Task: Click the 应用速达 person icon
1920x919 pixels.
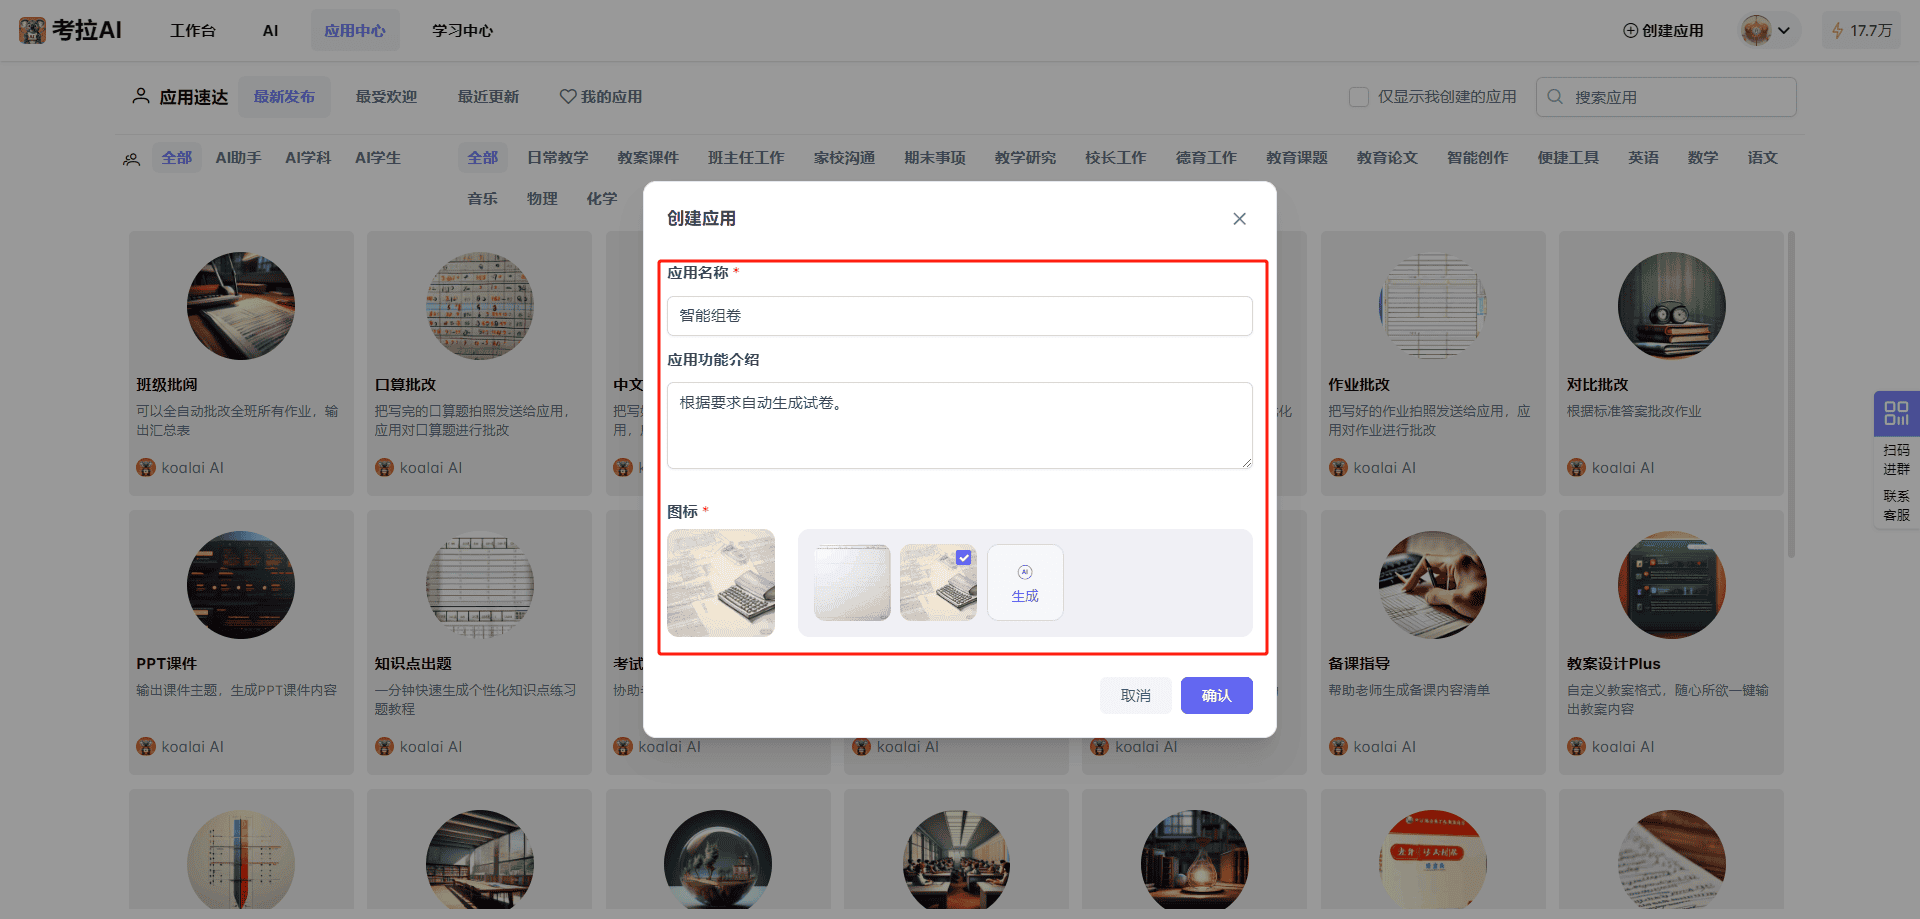Action: click(x=141, y=96)
